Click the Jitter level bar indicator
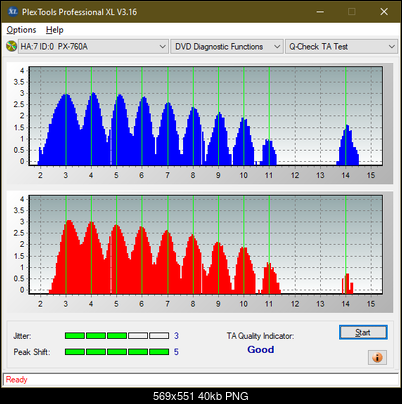The width and height of the screenshot is (402, 404). [x=117, y=336]
